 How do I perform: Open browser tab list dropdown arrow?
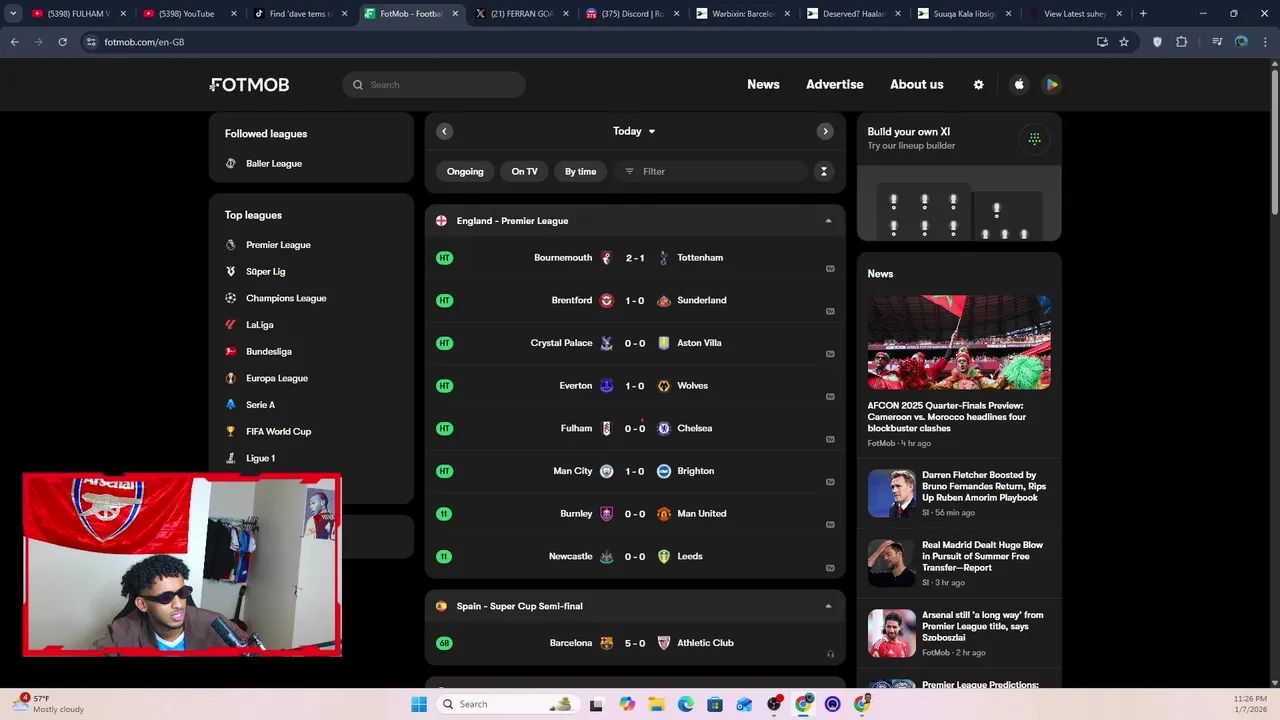coord(12,14)
